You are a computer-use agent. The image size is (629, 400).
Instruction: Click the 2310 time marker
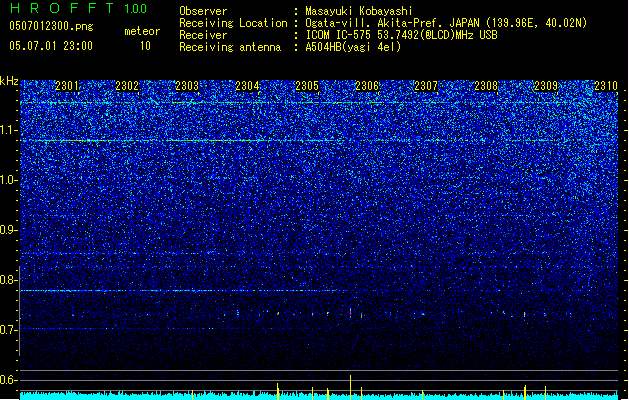(606, 86)
